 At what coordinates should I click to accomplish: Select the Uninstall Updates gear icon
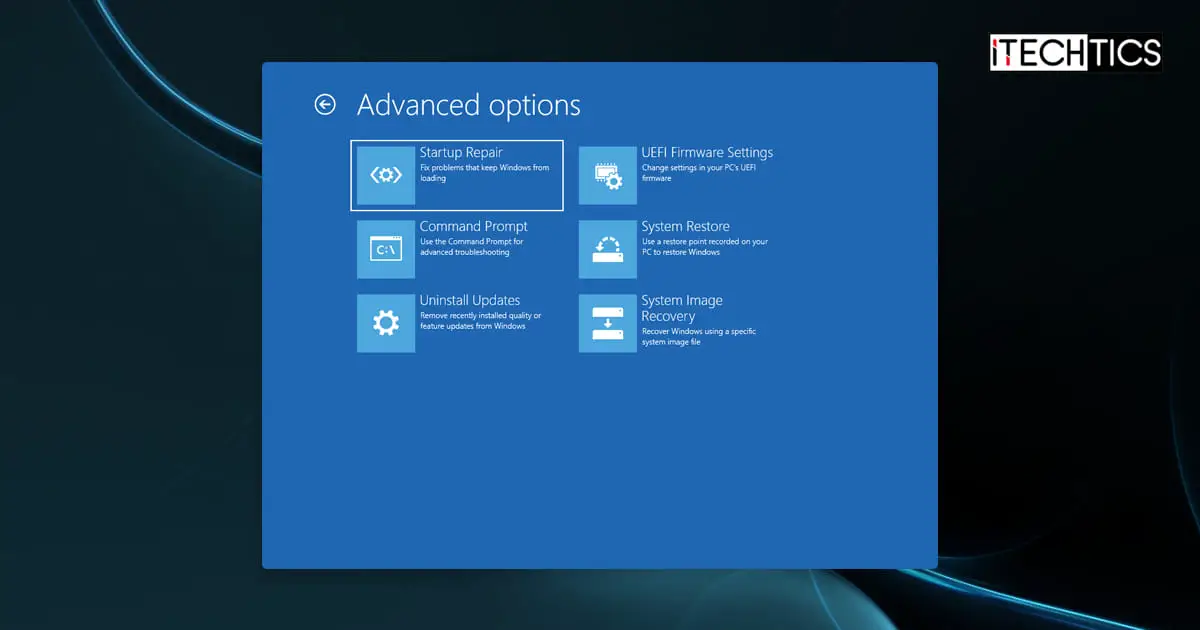(x=386, y=323)
